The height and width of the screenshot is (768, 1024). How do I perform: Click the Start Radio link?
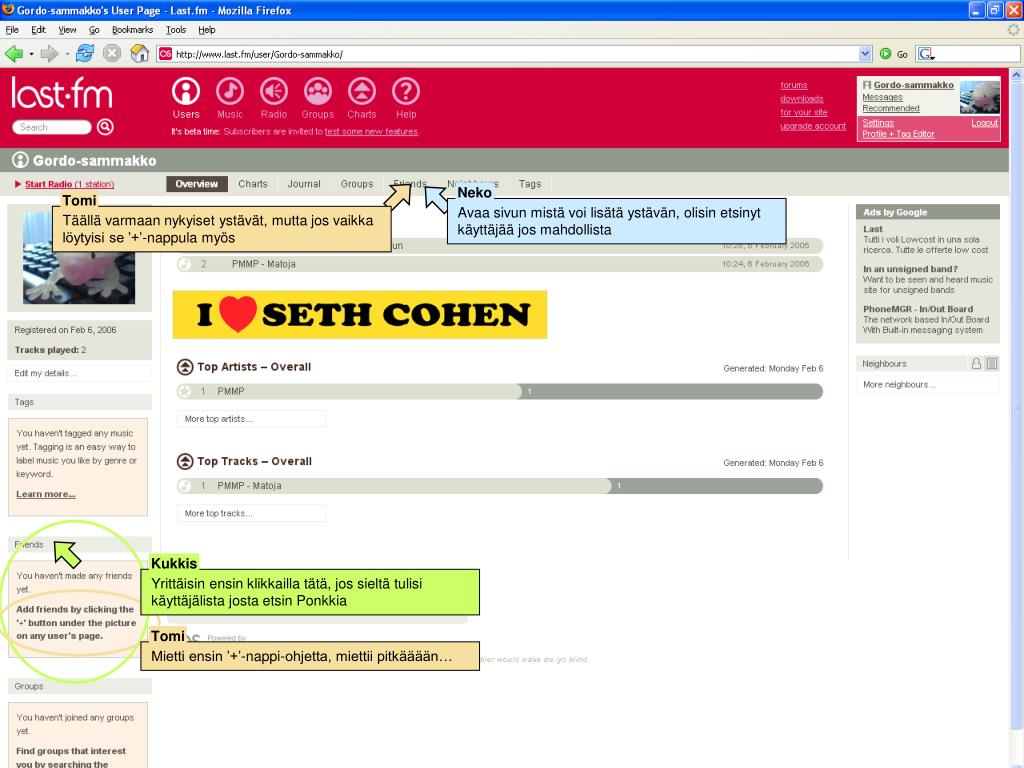pos(69,184)
